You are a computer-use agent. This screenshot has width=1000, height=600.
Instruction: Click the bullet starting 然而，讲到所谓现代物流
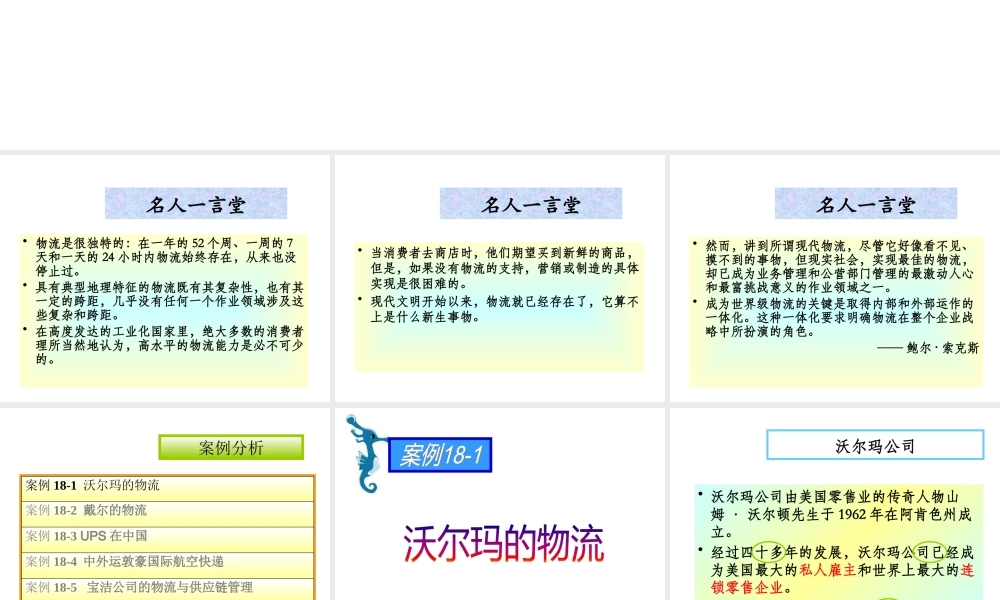click(x=835, y=267)
